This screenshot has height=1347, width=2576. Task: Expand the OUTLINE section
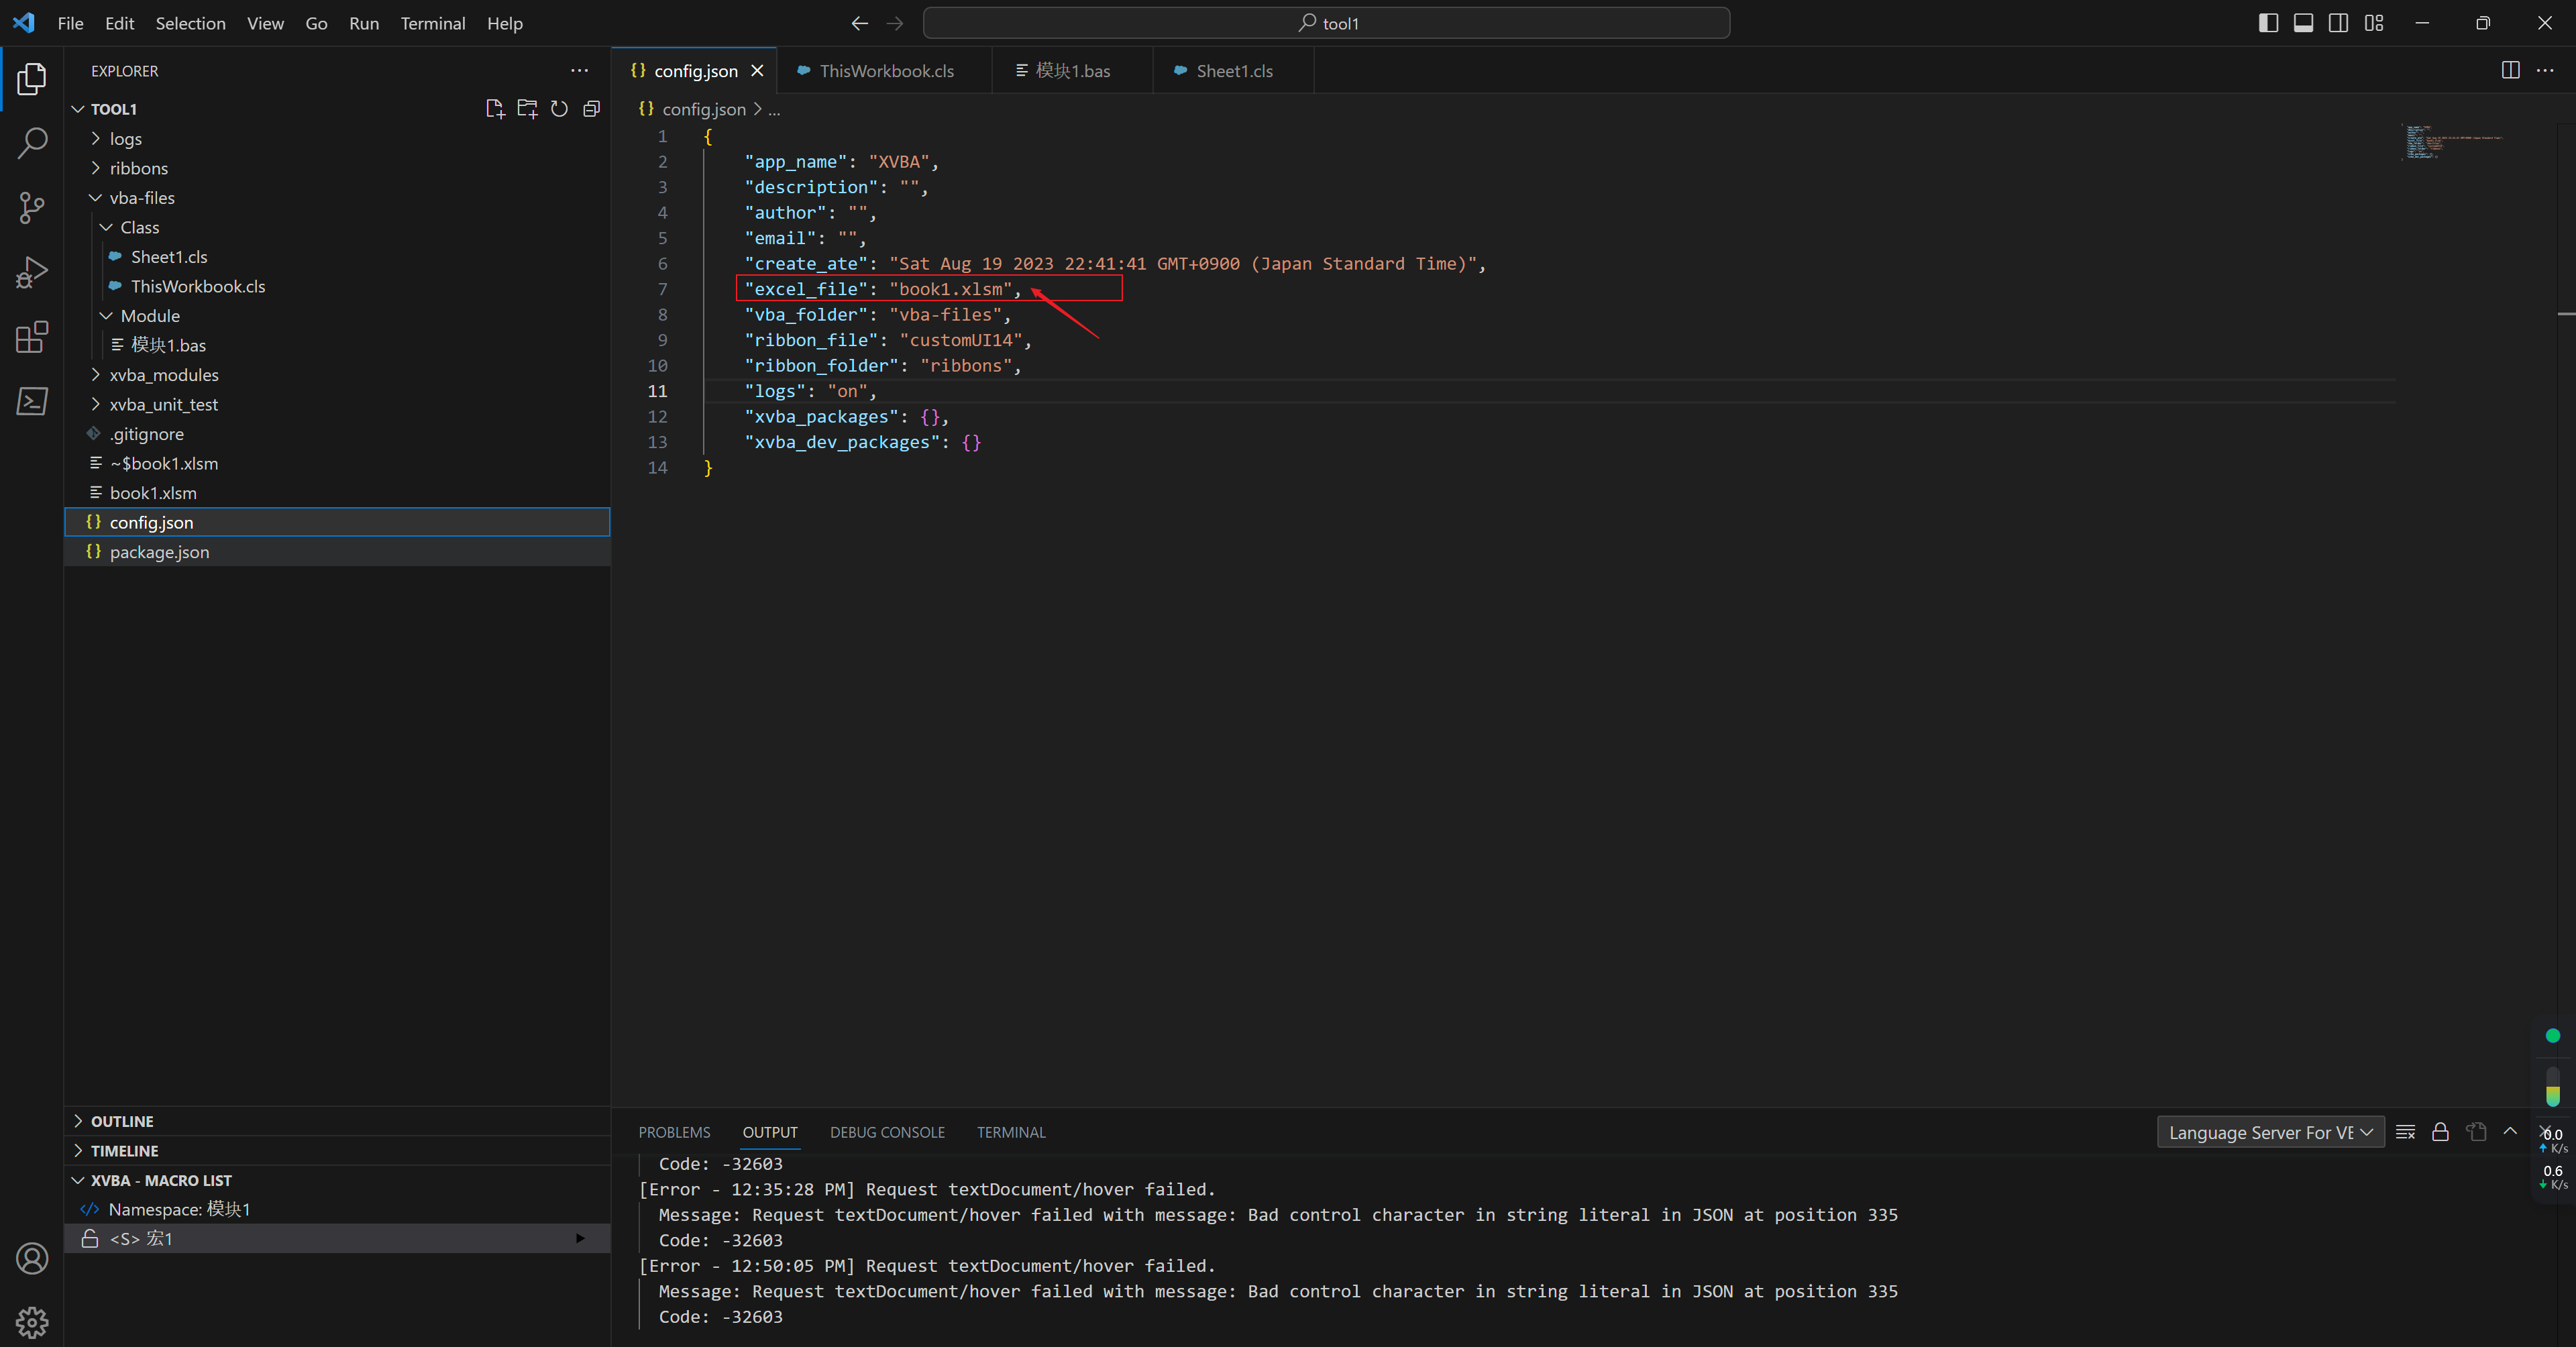[80, 1120]
